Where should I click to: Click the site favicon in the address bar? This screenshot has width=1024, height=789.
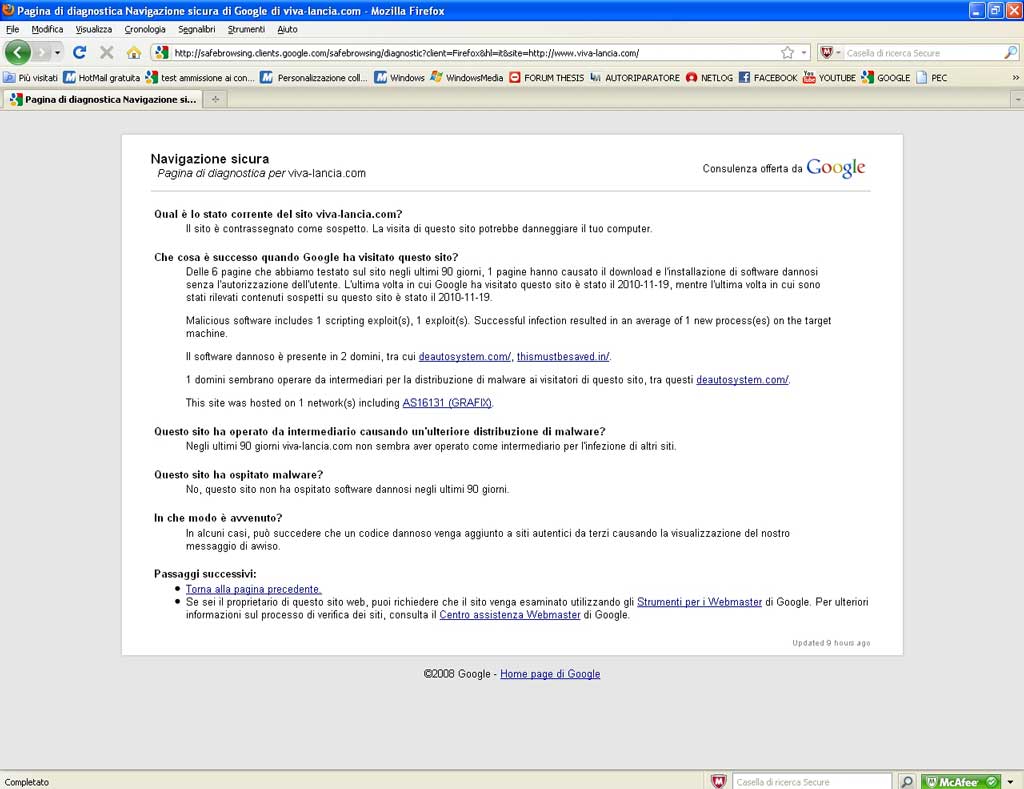[x=161, y=53]
